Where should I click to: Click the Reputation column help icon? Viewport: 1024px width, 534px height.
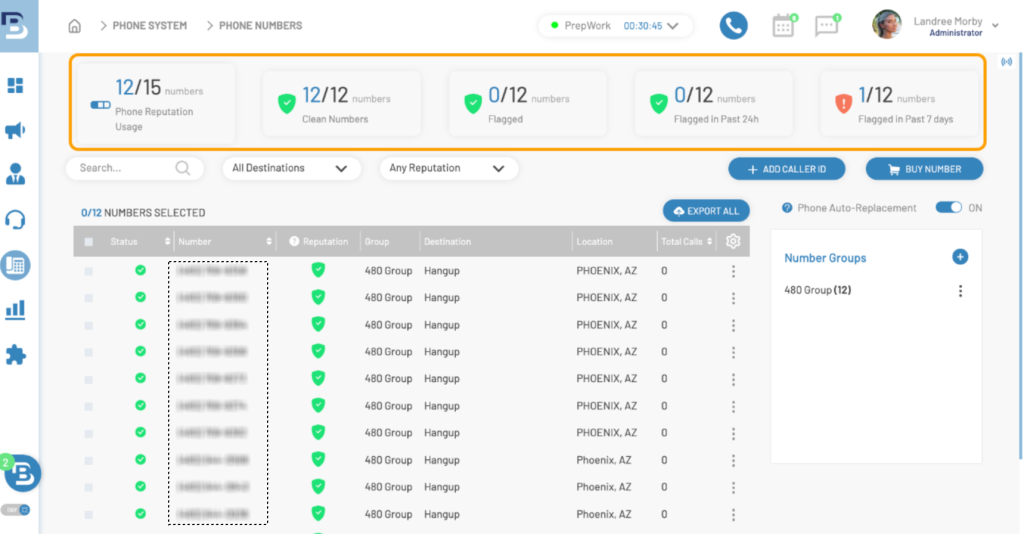pos(294,242)
